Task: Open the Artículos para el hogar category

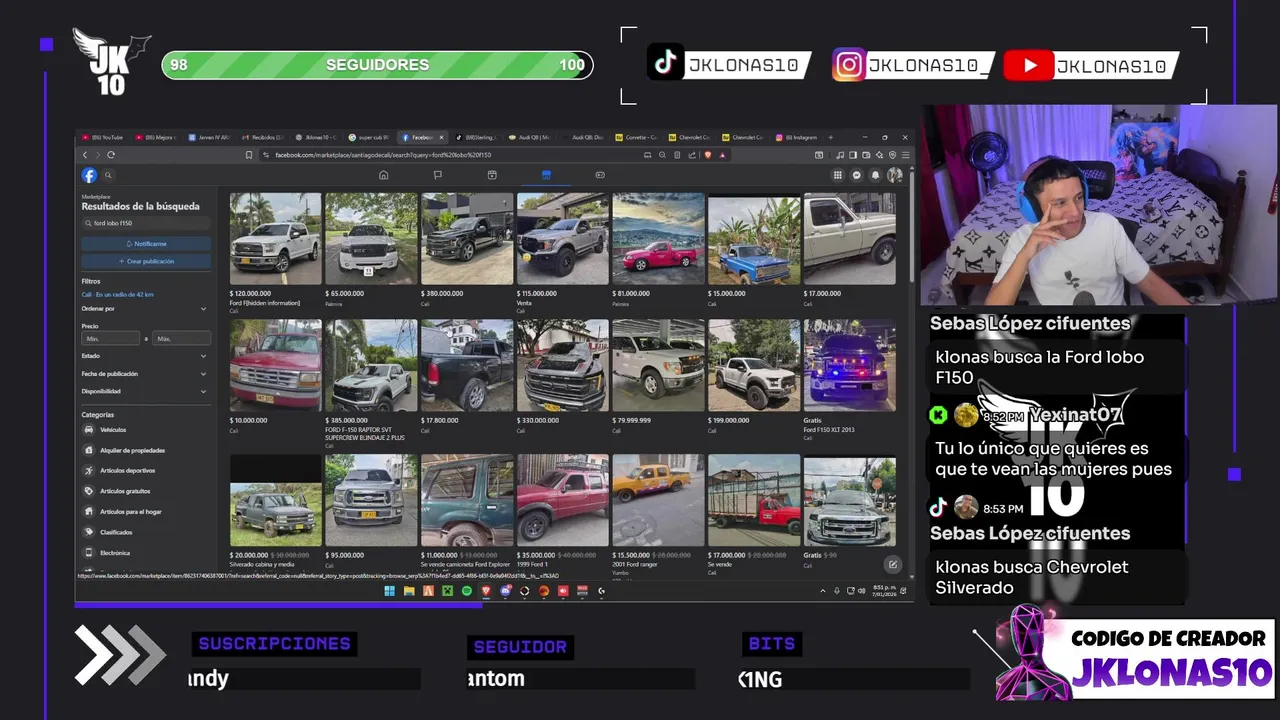Action: click(145, 511)
